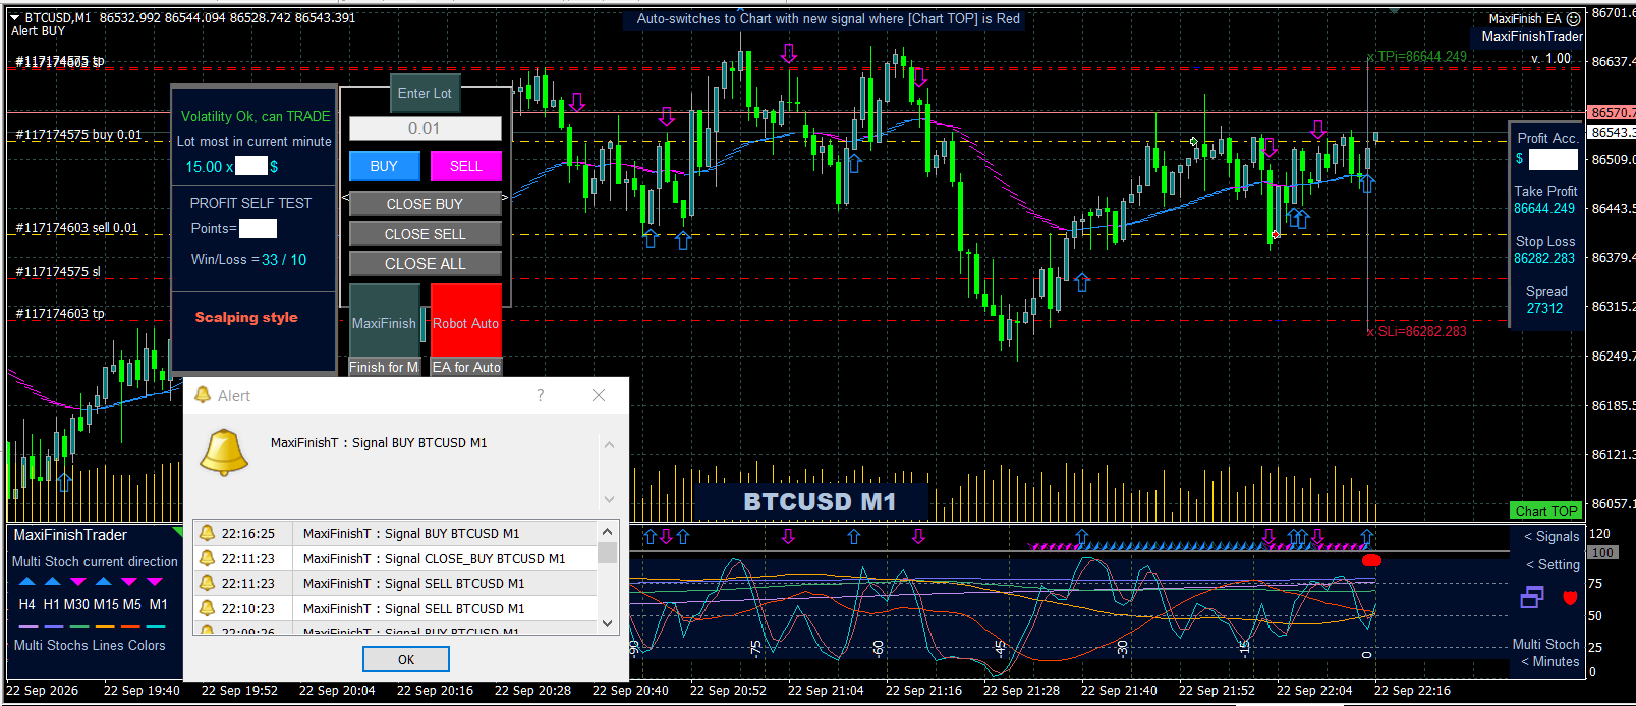1636x706 pixels.
Task: Click the overlapping windows icon in indicator panel
Action: pos(1531,597)
